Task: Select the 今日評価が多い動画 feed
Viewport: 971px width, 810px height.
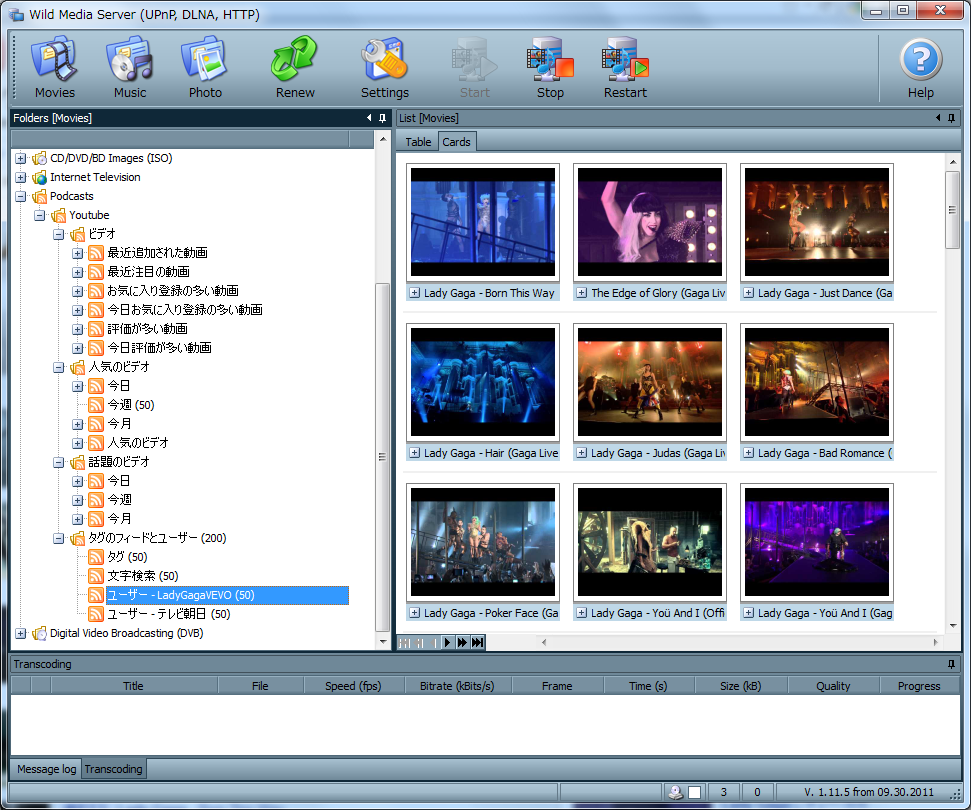Action: (x=159, y=347)
